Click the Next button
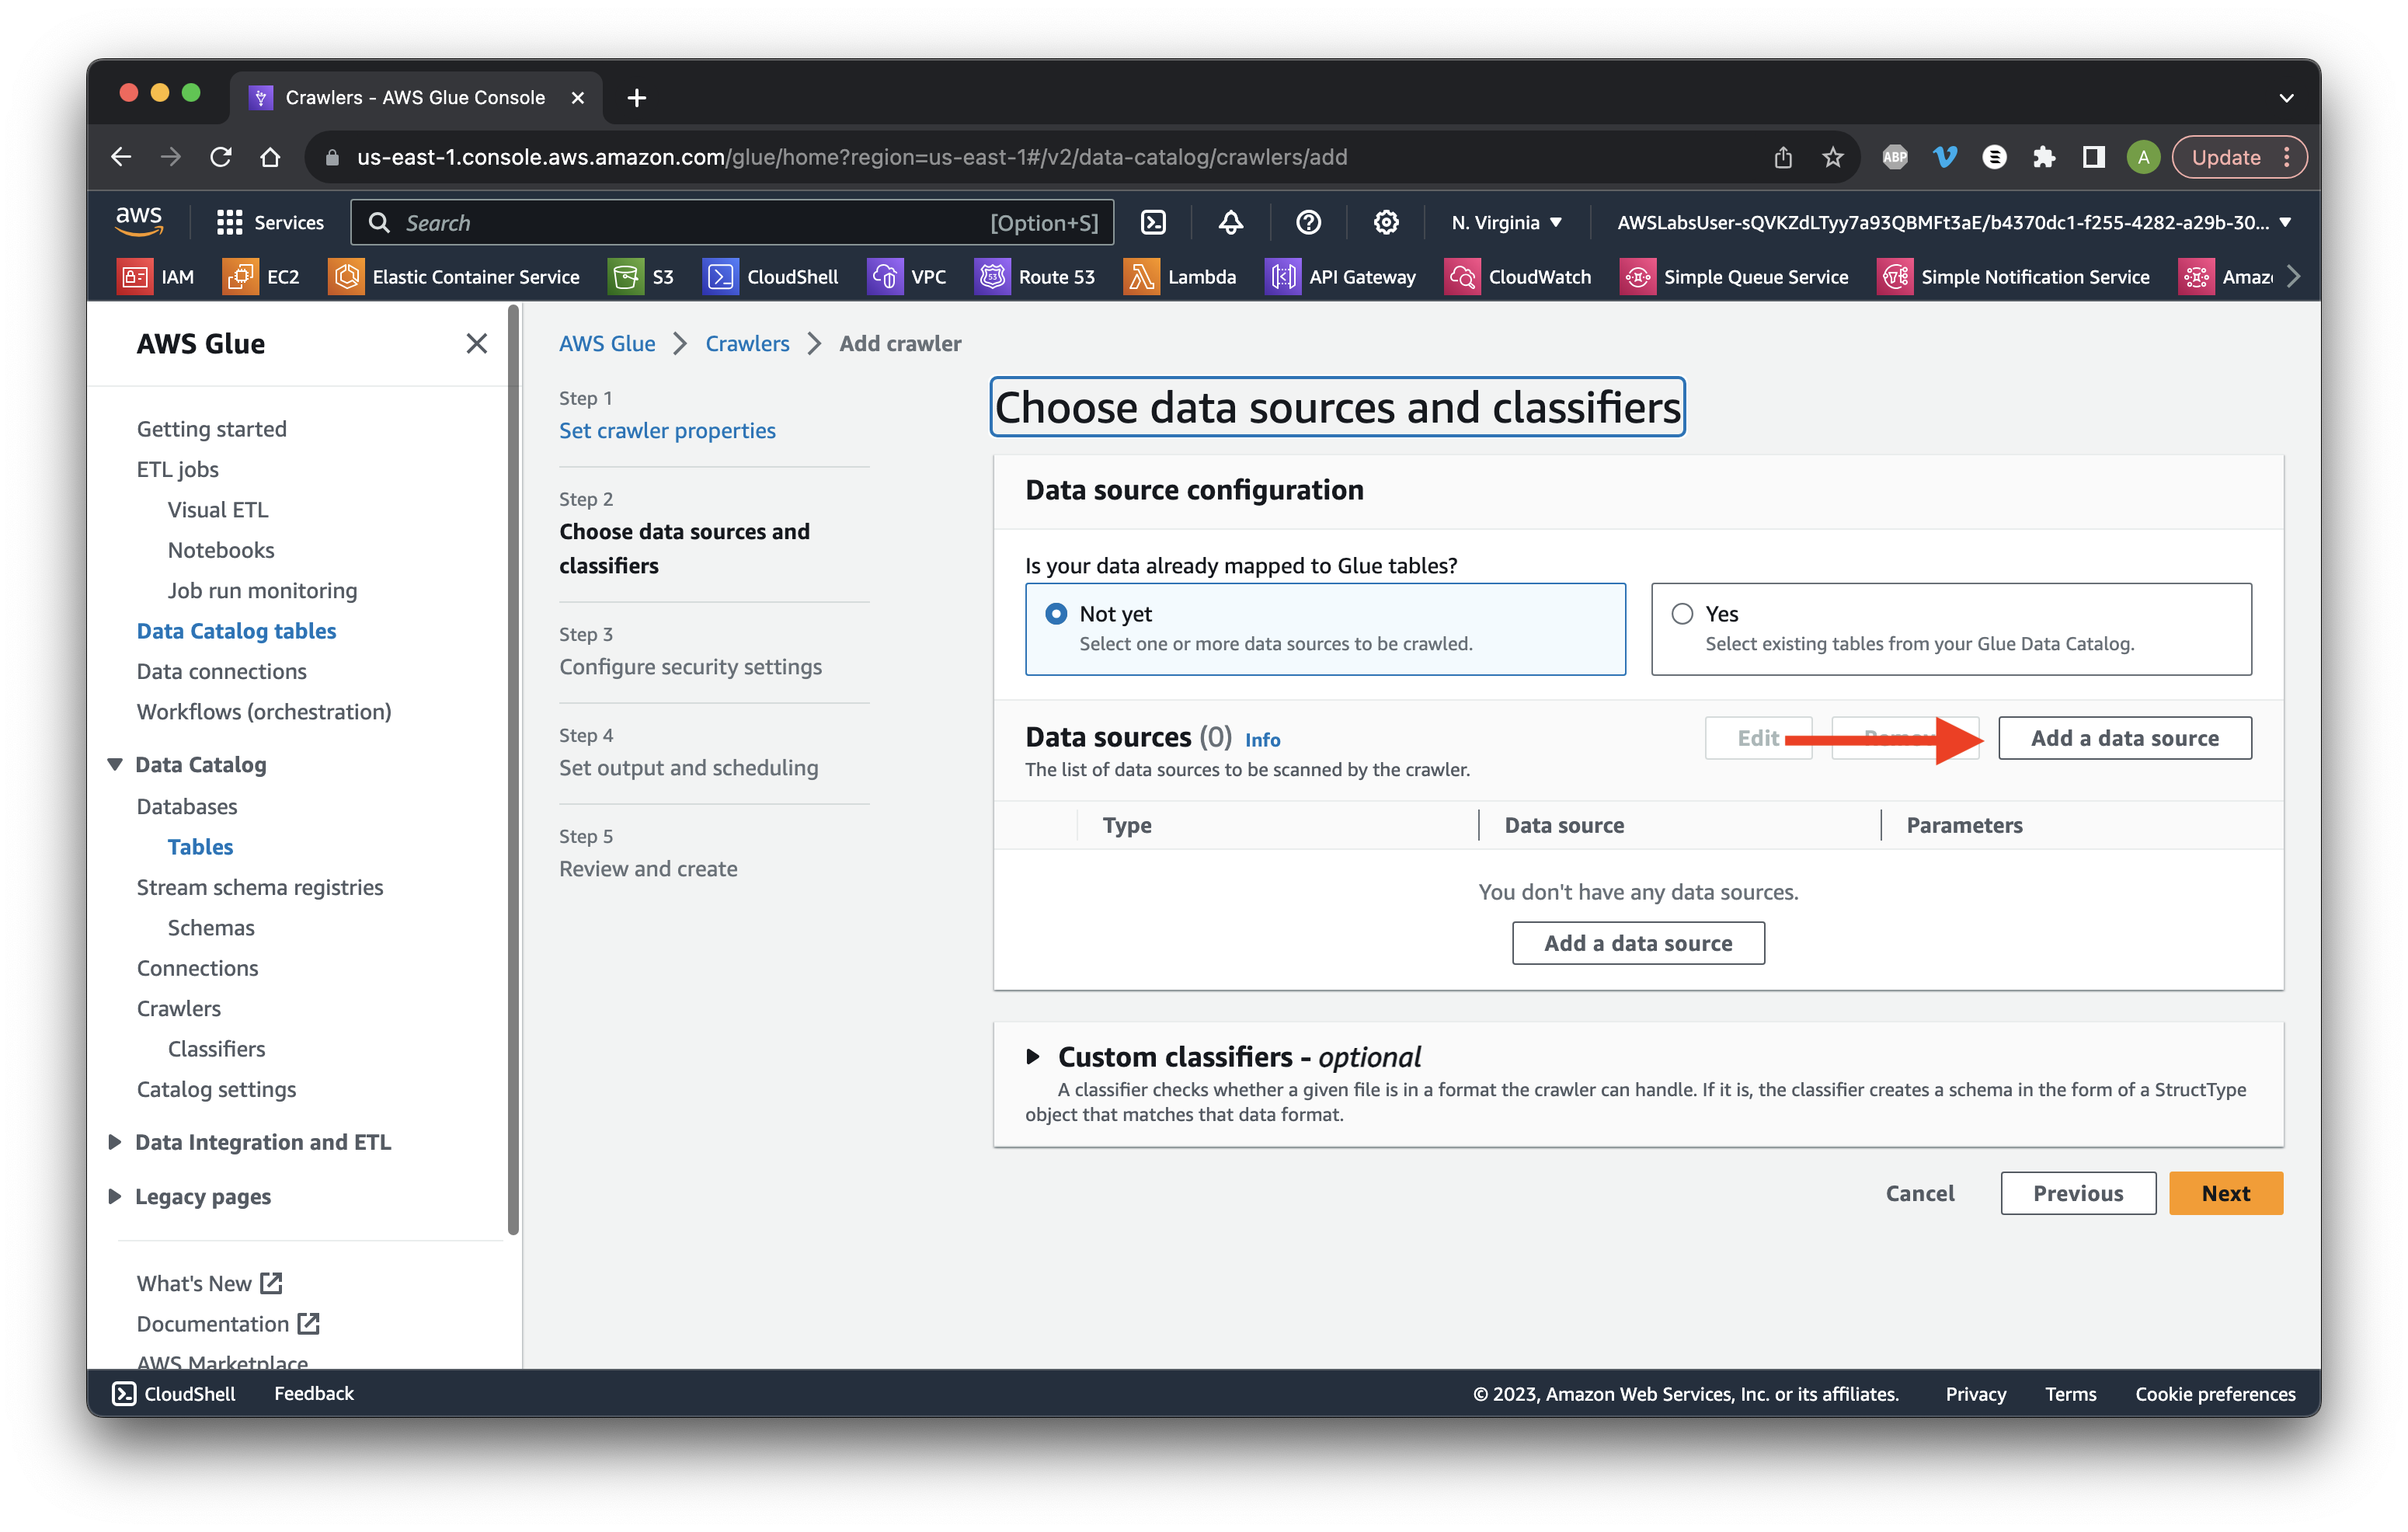Screen dimensions: 2408x1532 [2225, 1193]
